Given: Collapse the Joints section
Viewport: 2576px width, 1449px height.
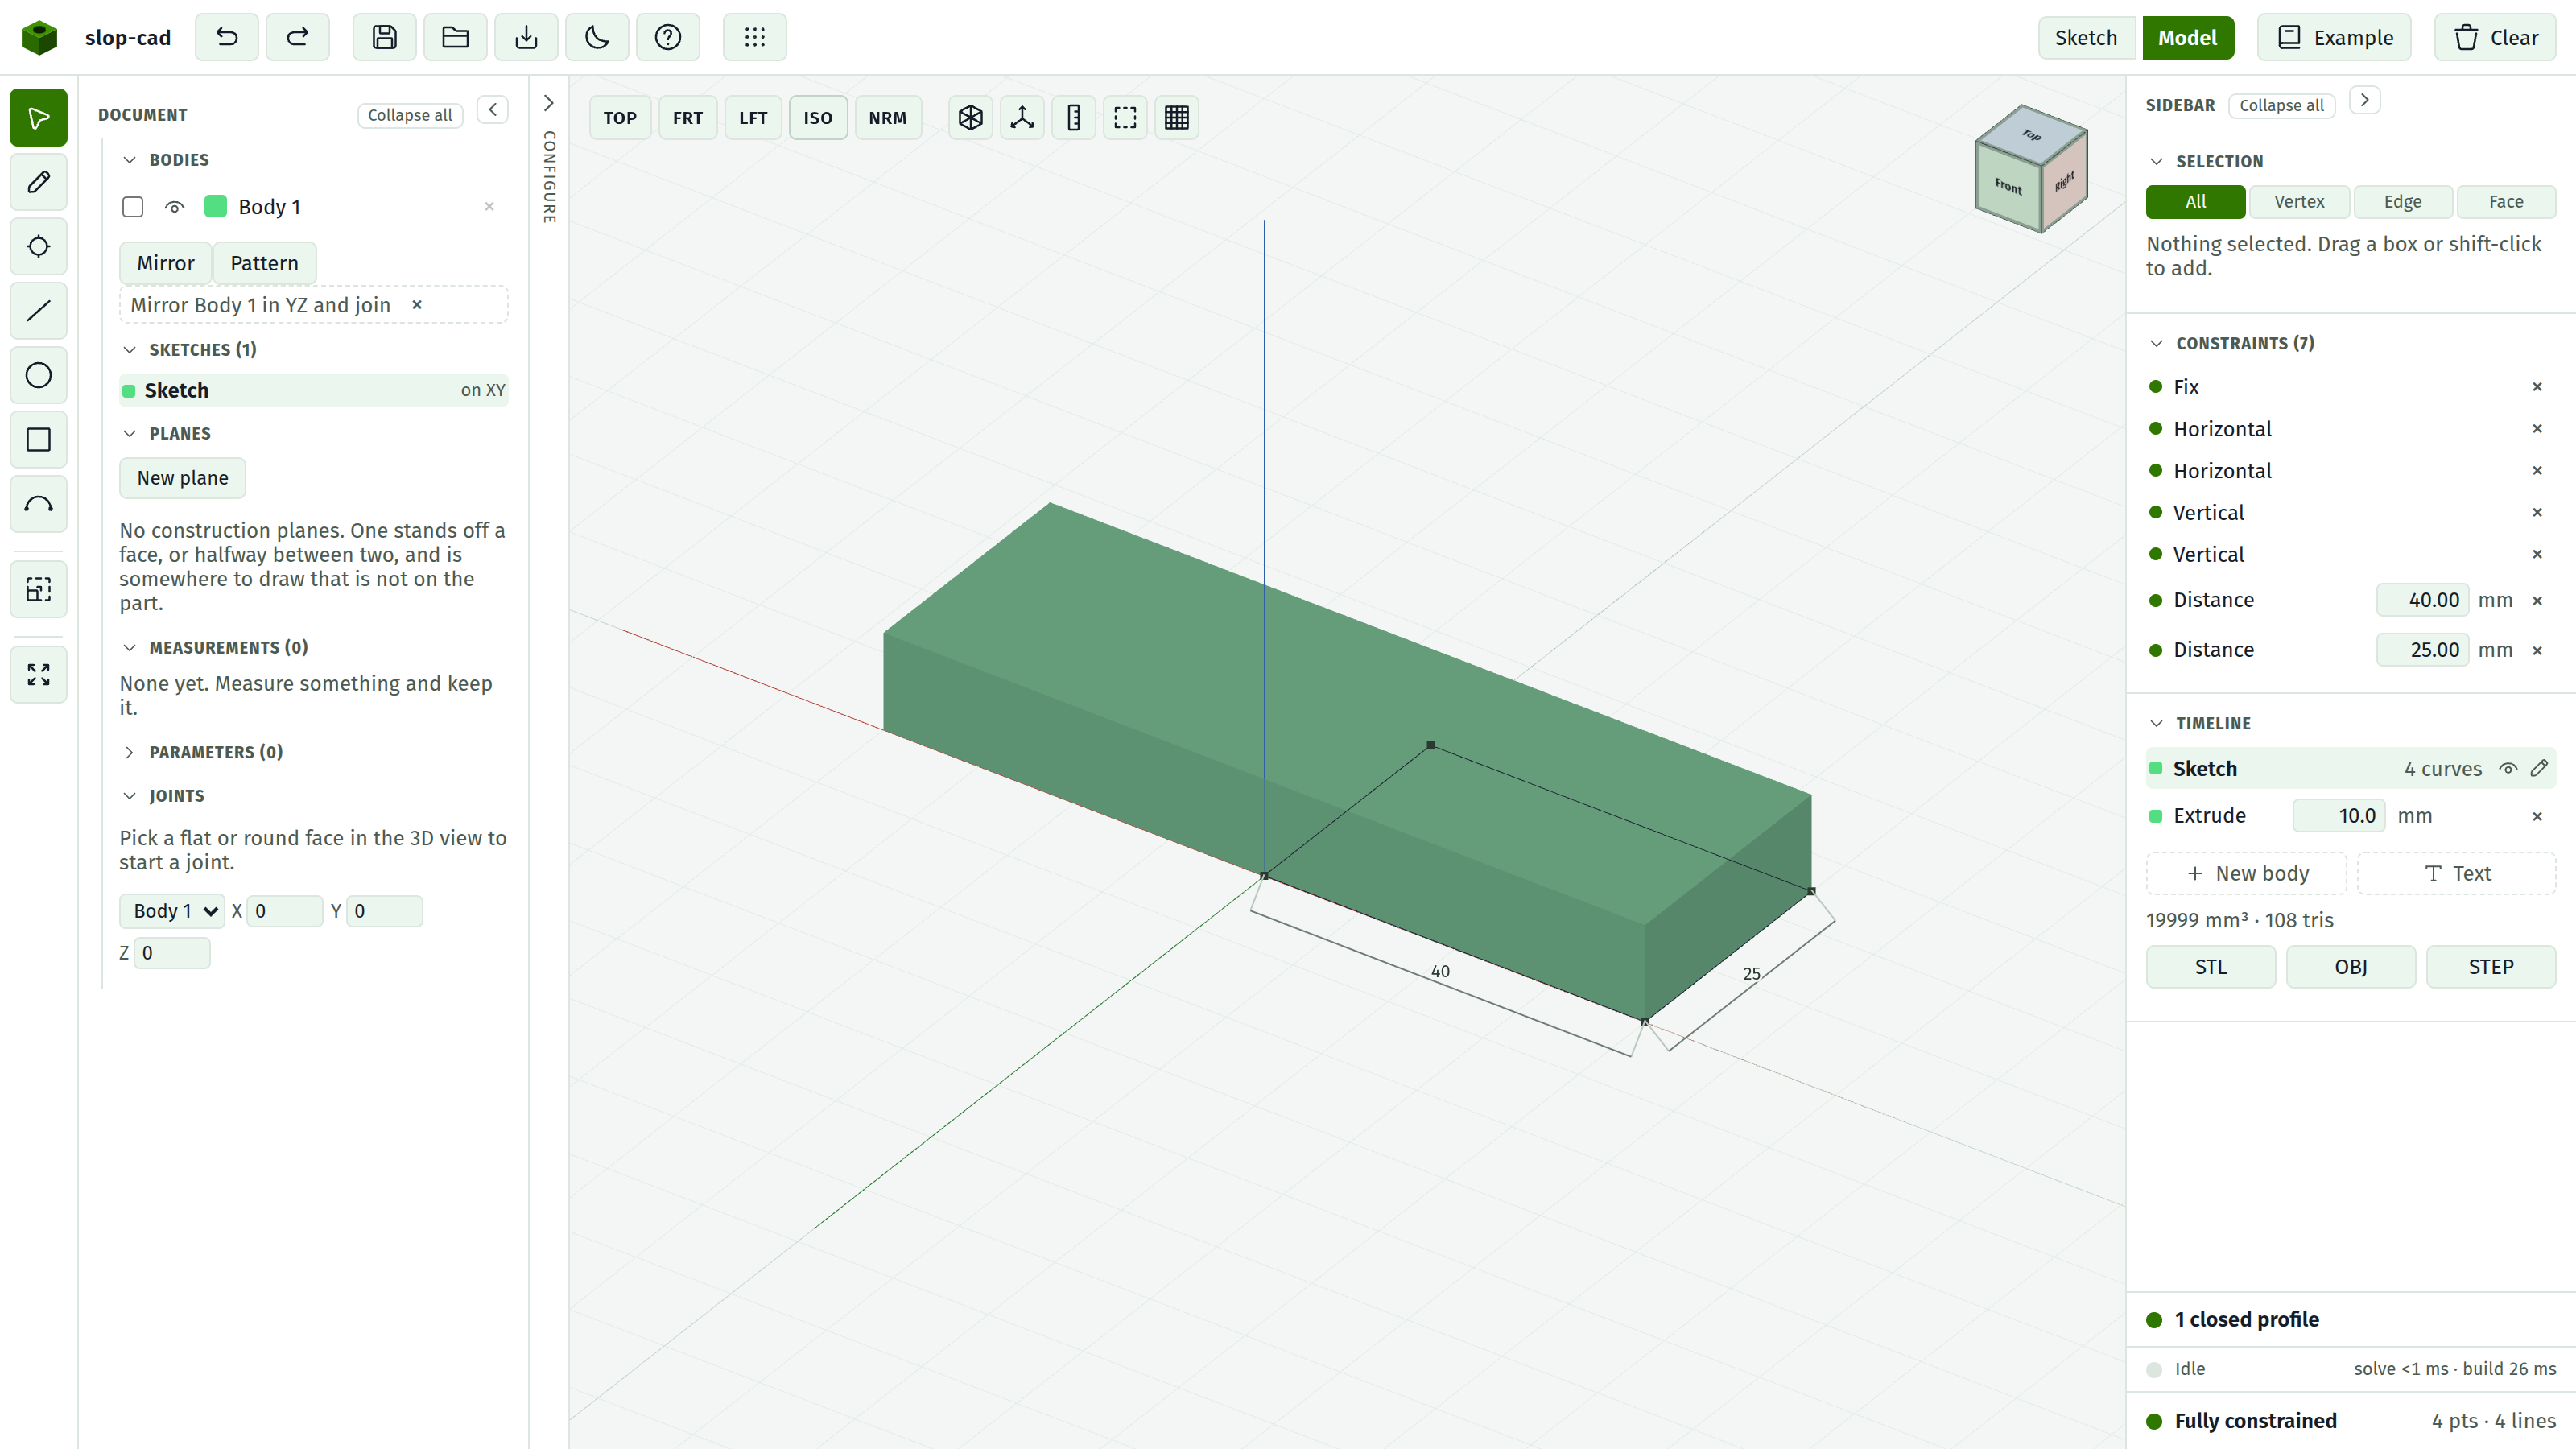Looking at the screenshot, I should point(129,796).
